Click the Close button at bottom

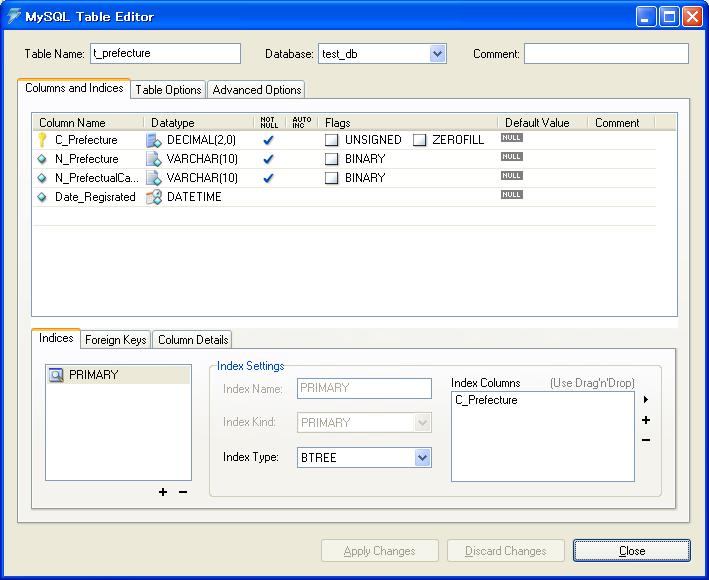[632, 551]
